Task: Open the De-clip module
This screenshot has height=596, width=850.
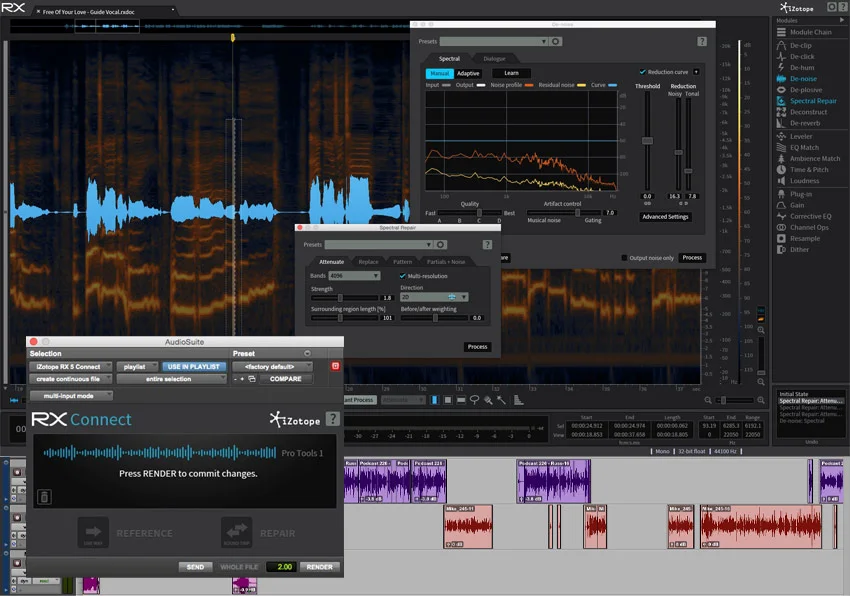Action: click(801, 46)
